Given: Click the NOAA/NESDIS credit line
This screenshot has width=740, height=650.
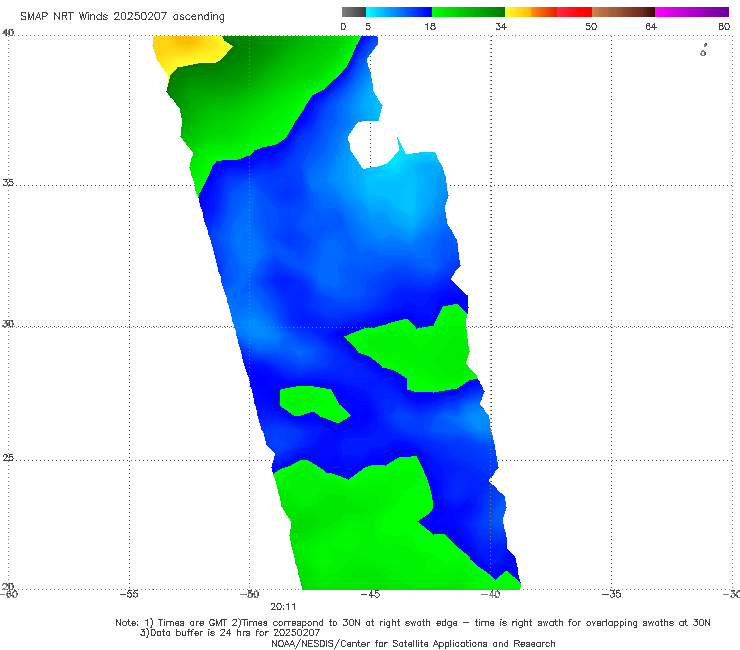Looking at the screenshot, I should pos(413,643).
